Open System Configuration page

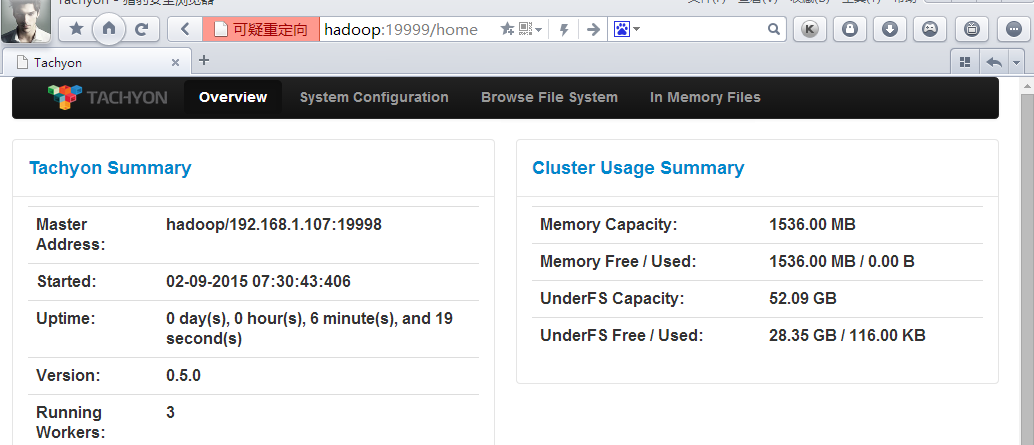coord(374,98)
